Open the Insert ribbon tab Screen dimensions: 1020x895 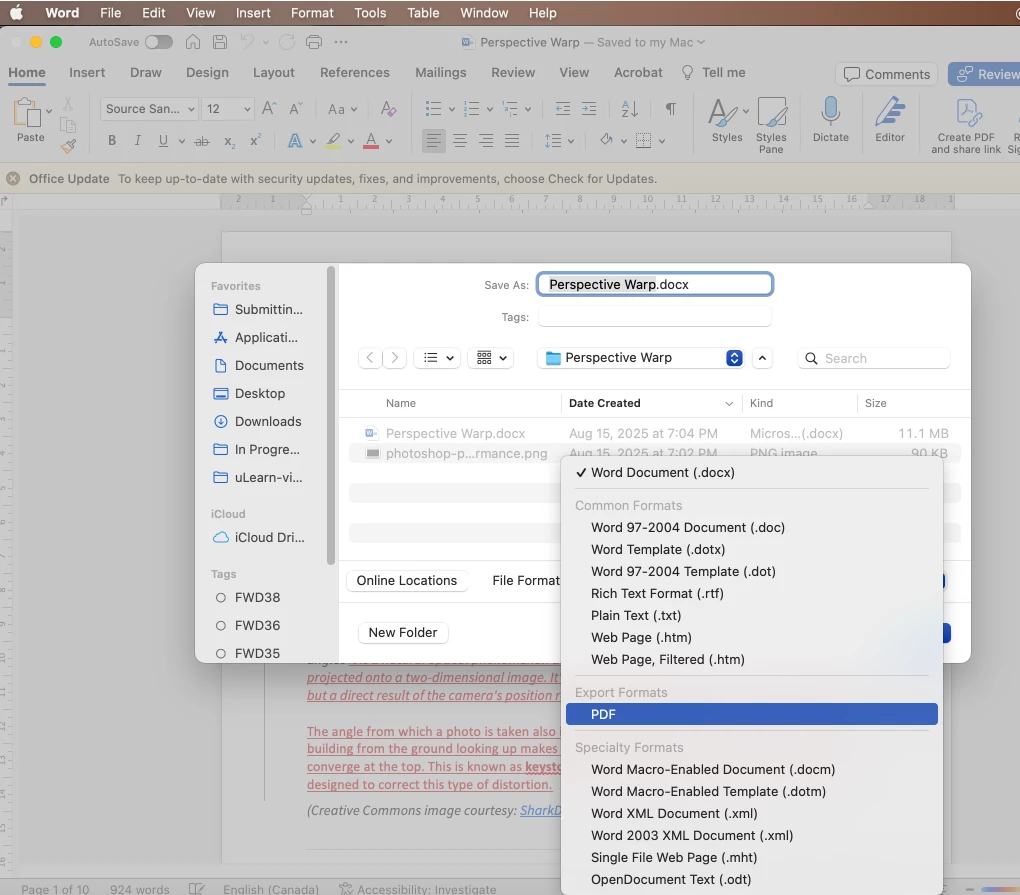coord(87,72)
